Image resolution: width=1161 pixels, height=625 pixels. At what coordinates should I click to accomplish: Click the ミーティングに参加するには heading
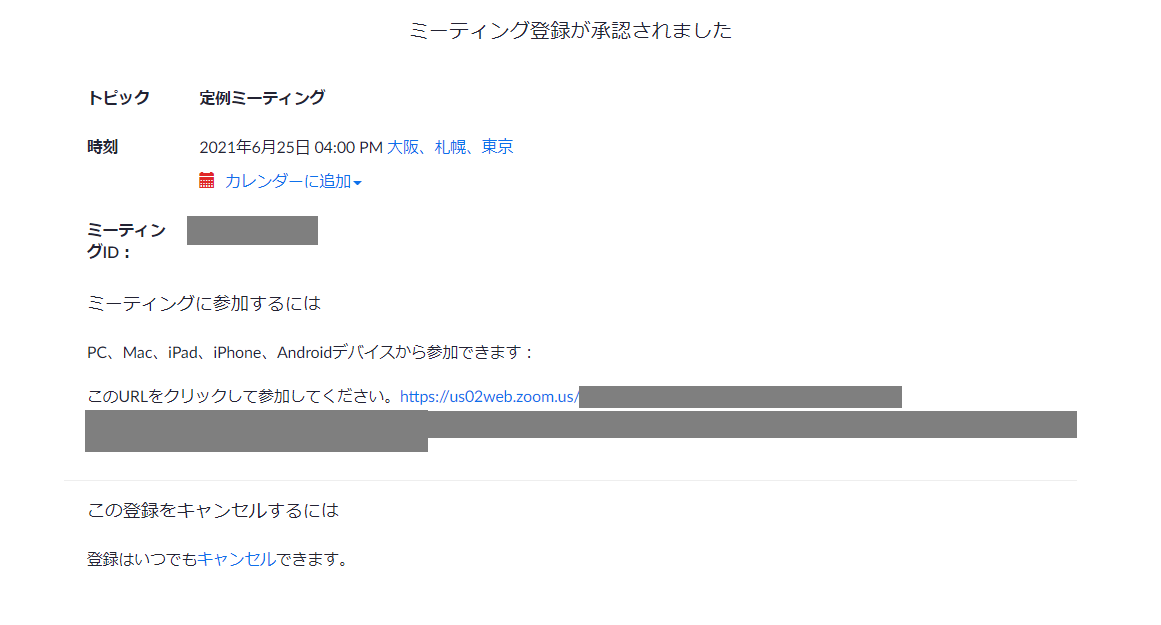[204, 303]
